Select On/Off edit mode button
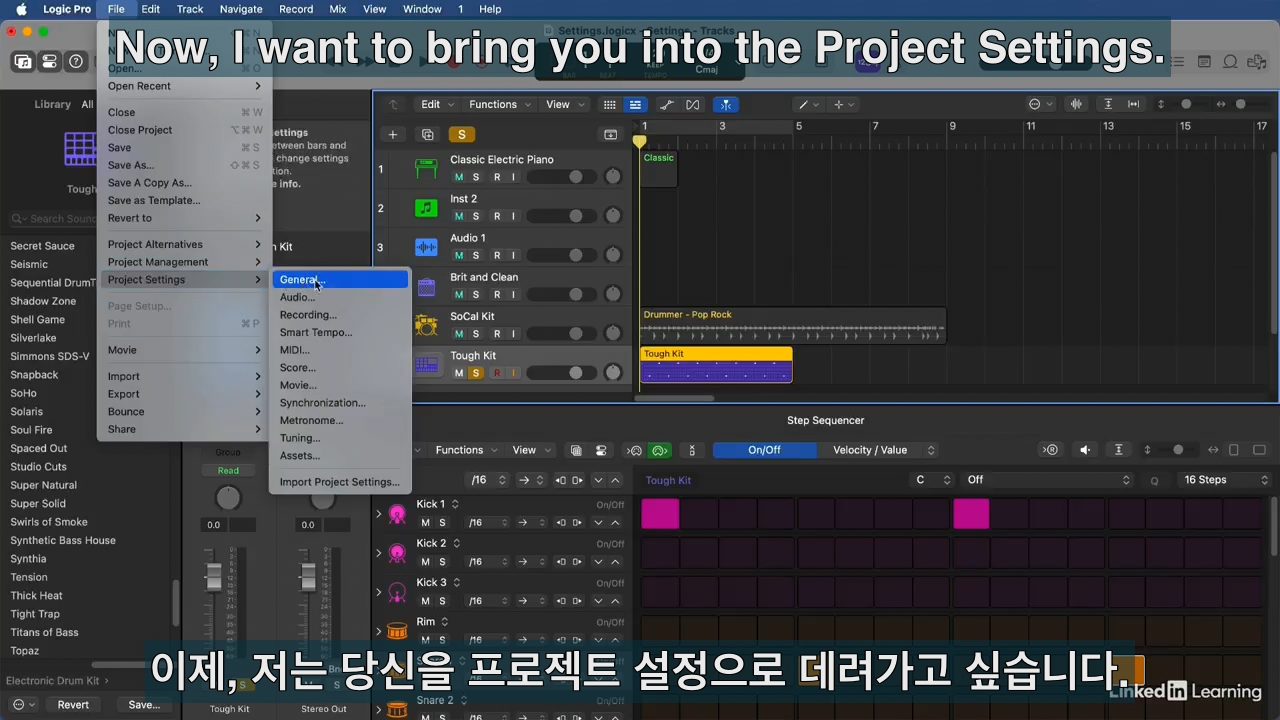The image size is (1280, 720). pos(764,450)
